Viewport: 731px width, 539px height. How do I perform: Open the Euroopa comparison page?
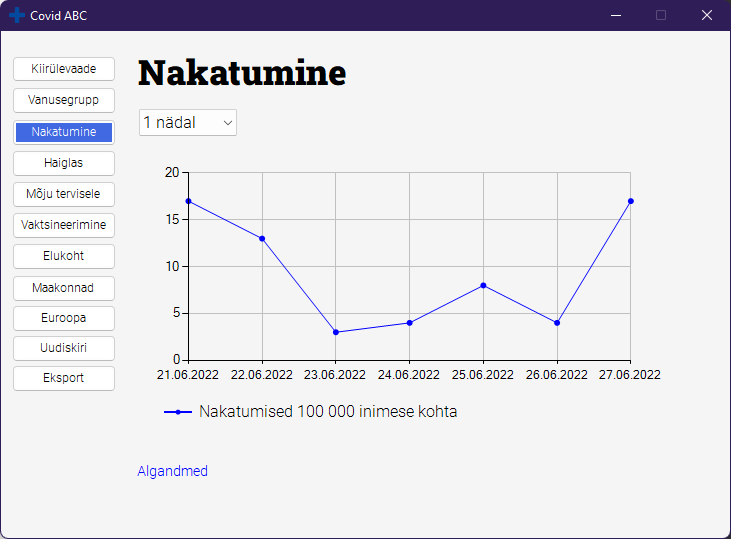pyautogui.click(x=64, y=318)
